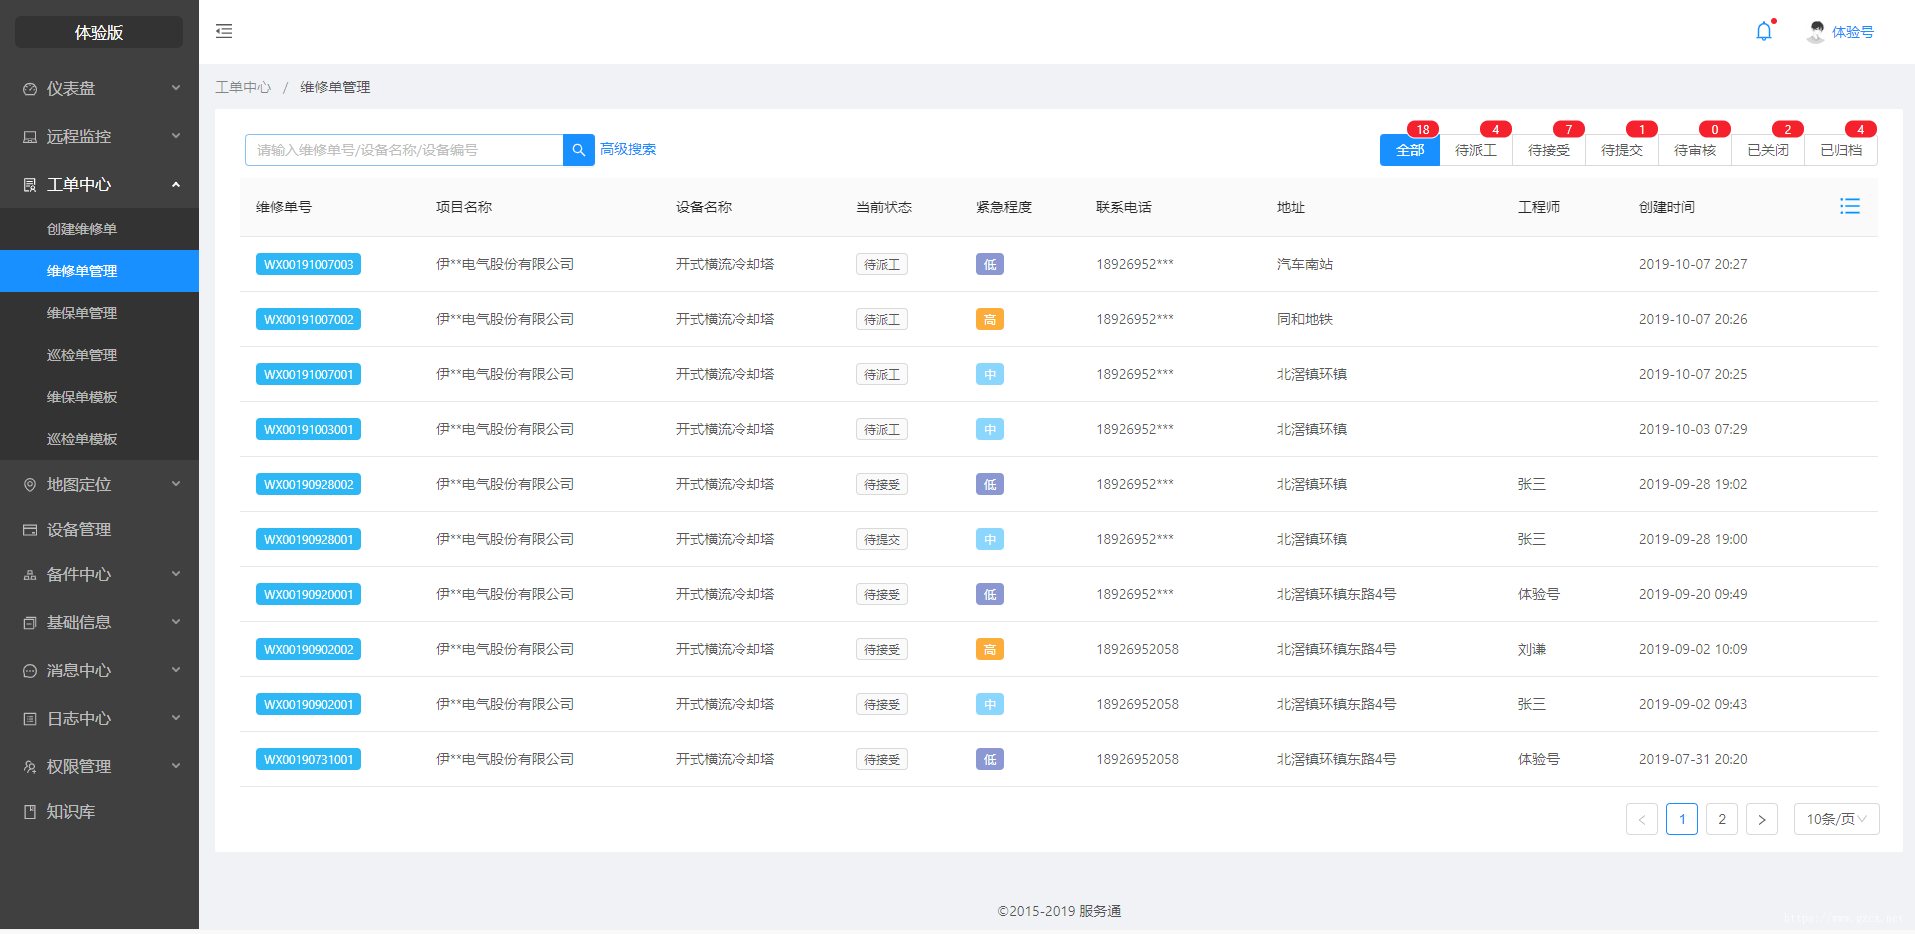Click the 知识库 book icon
Viewport: 1915px width, 934px height.
(x=30, y=812)
